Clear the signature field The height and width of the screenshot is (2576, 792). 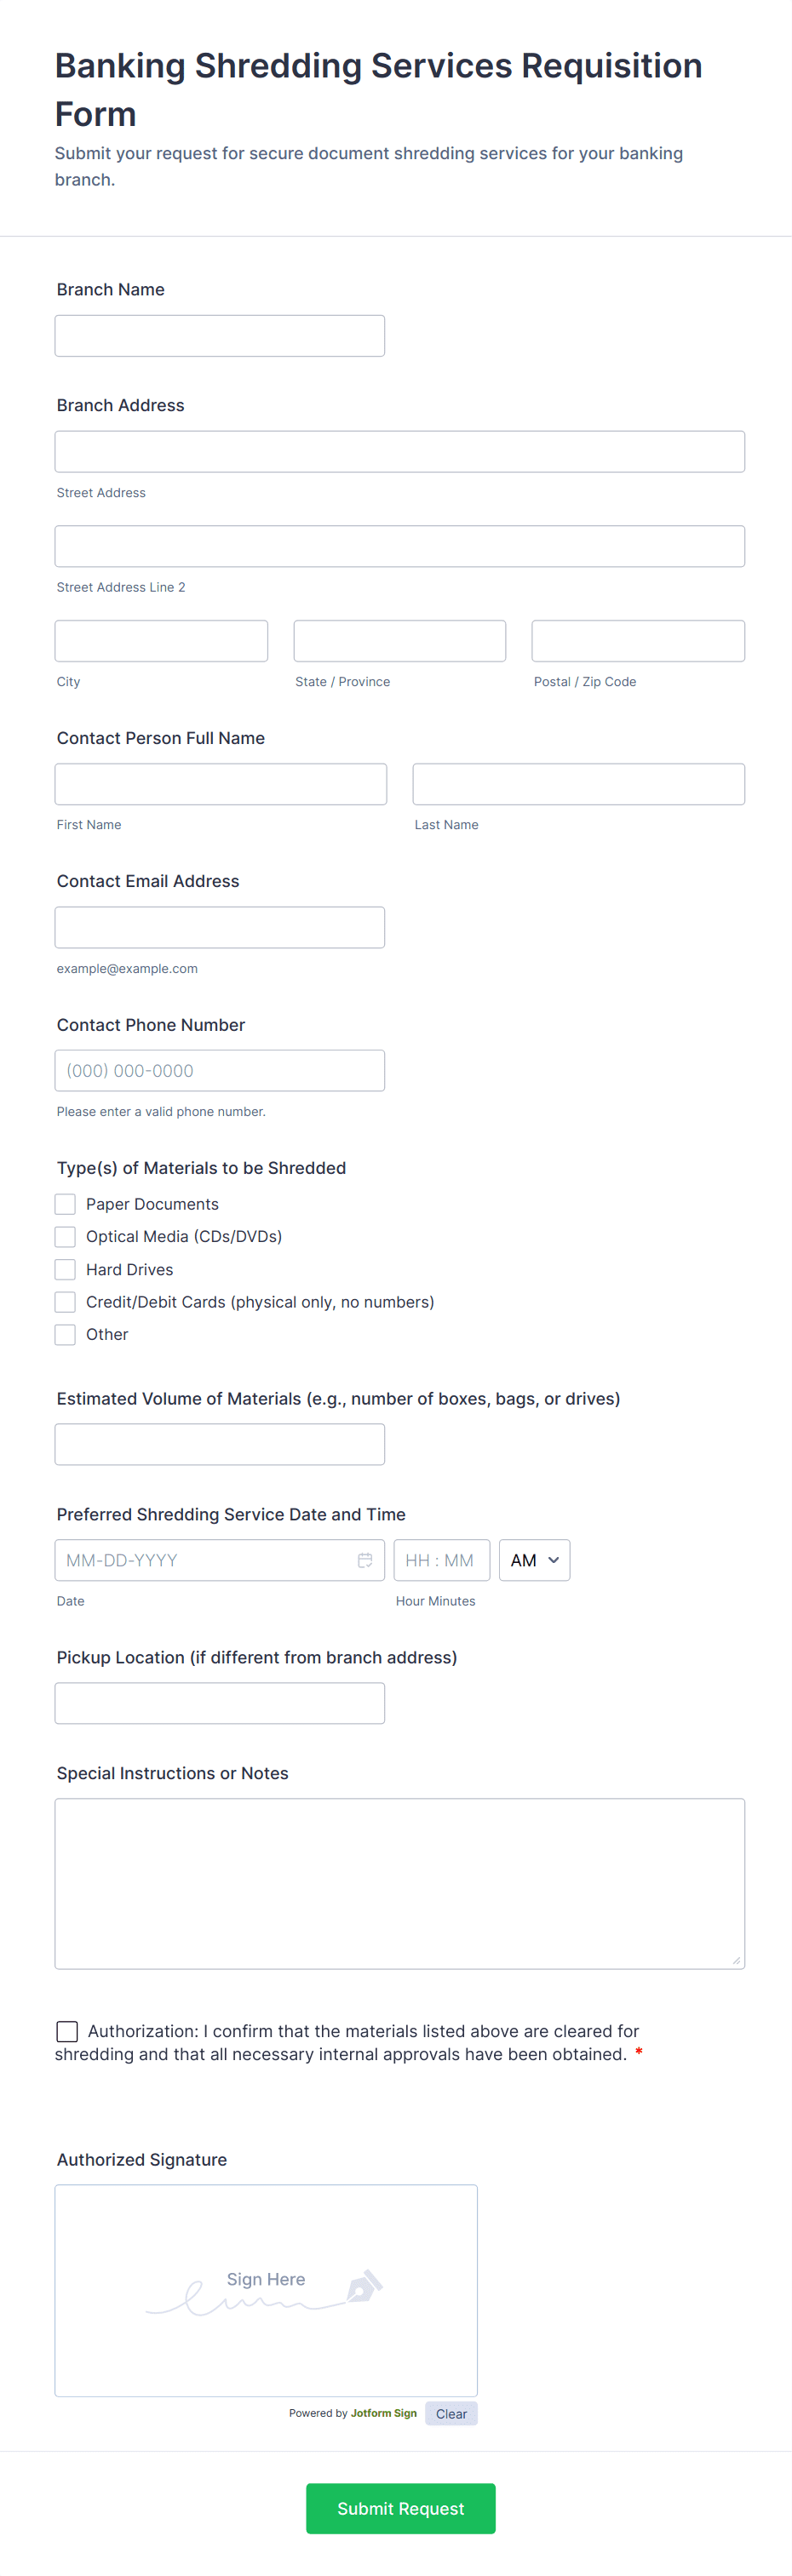(451, 2414)
